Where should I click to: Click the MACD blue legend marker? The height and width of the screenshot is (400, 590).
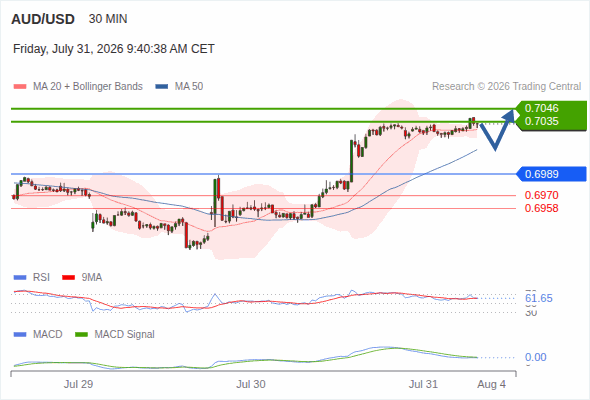(20, 335)
